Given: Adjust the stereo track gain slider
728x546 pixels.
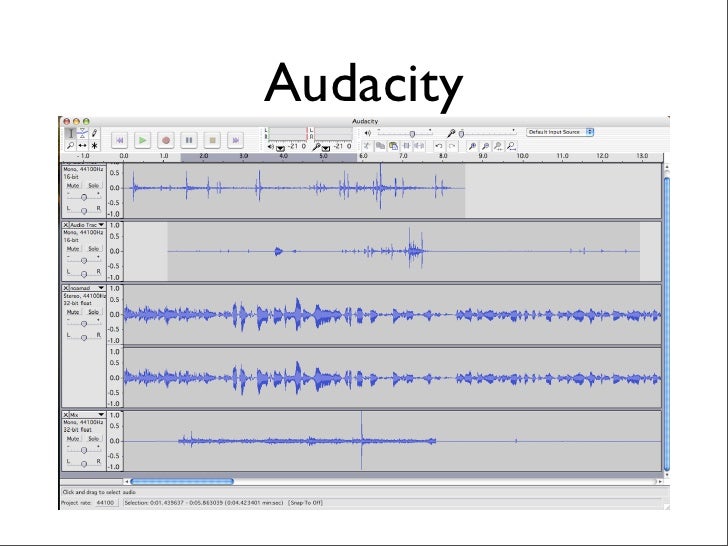Looking at the screenshot, I should [x=84, y=323].
